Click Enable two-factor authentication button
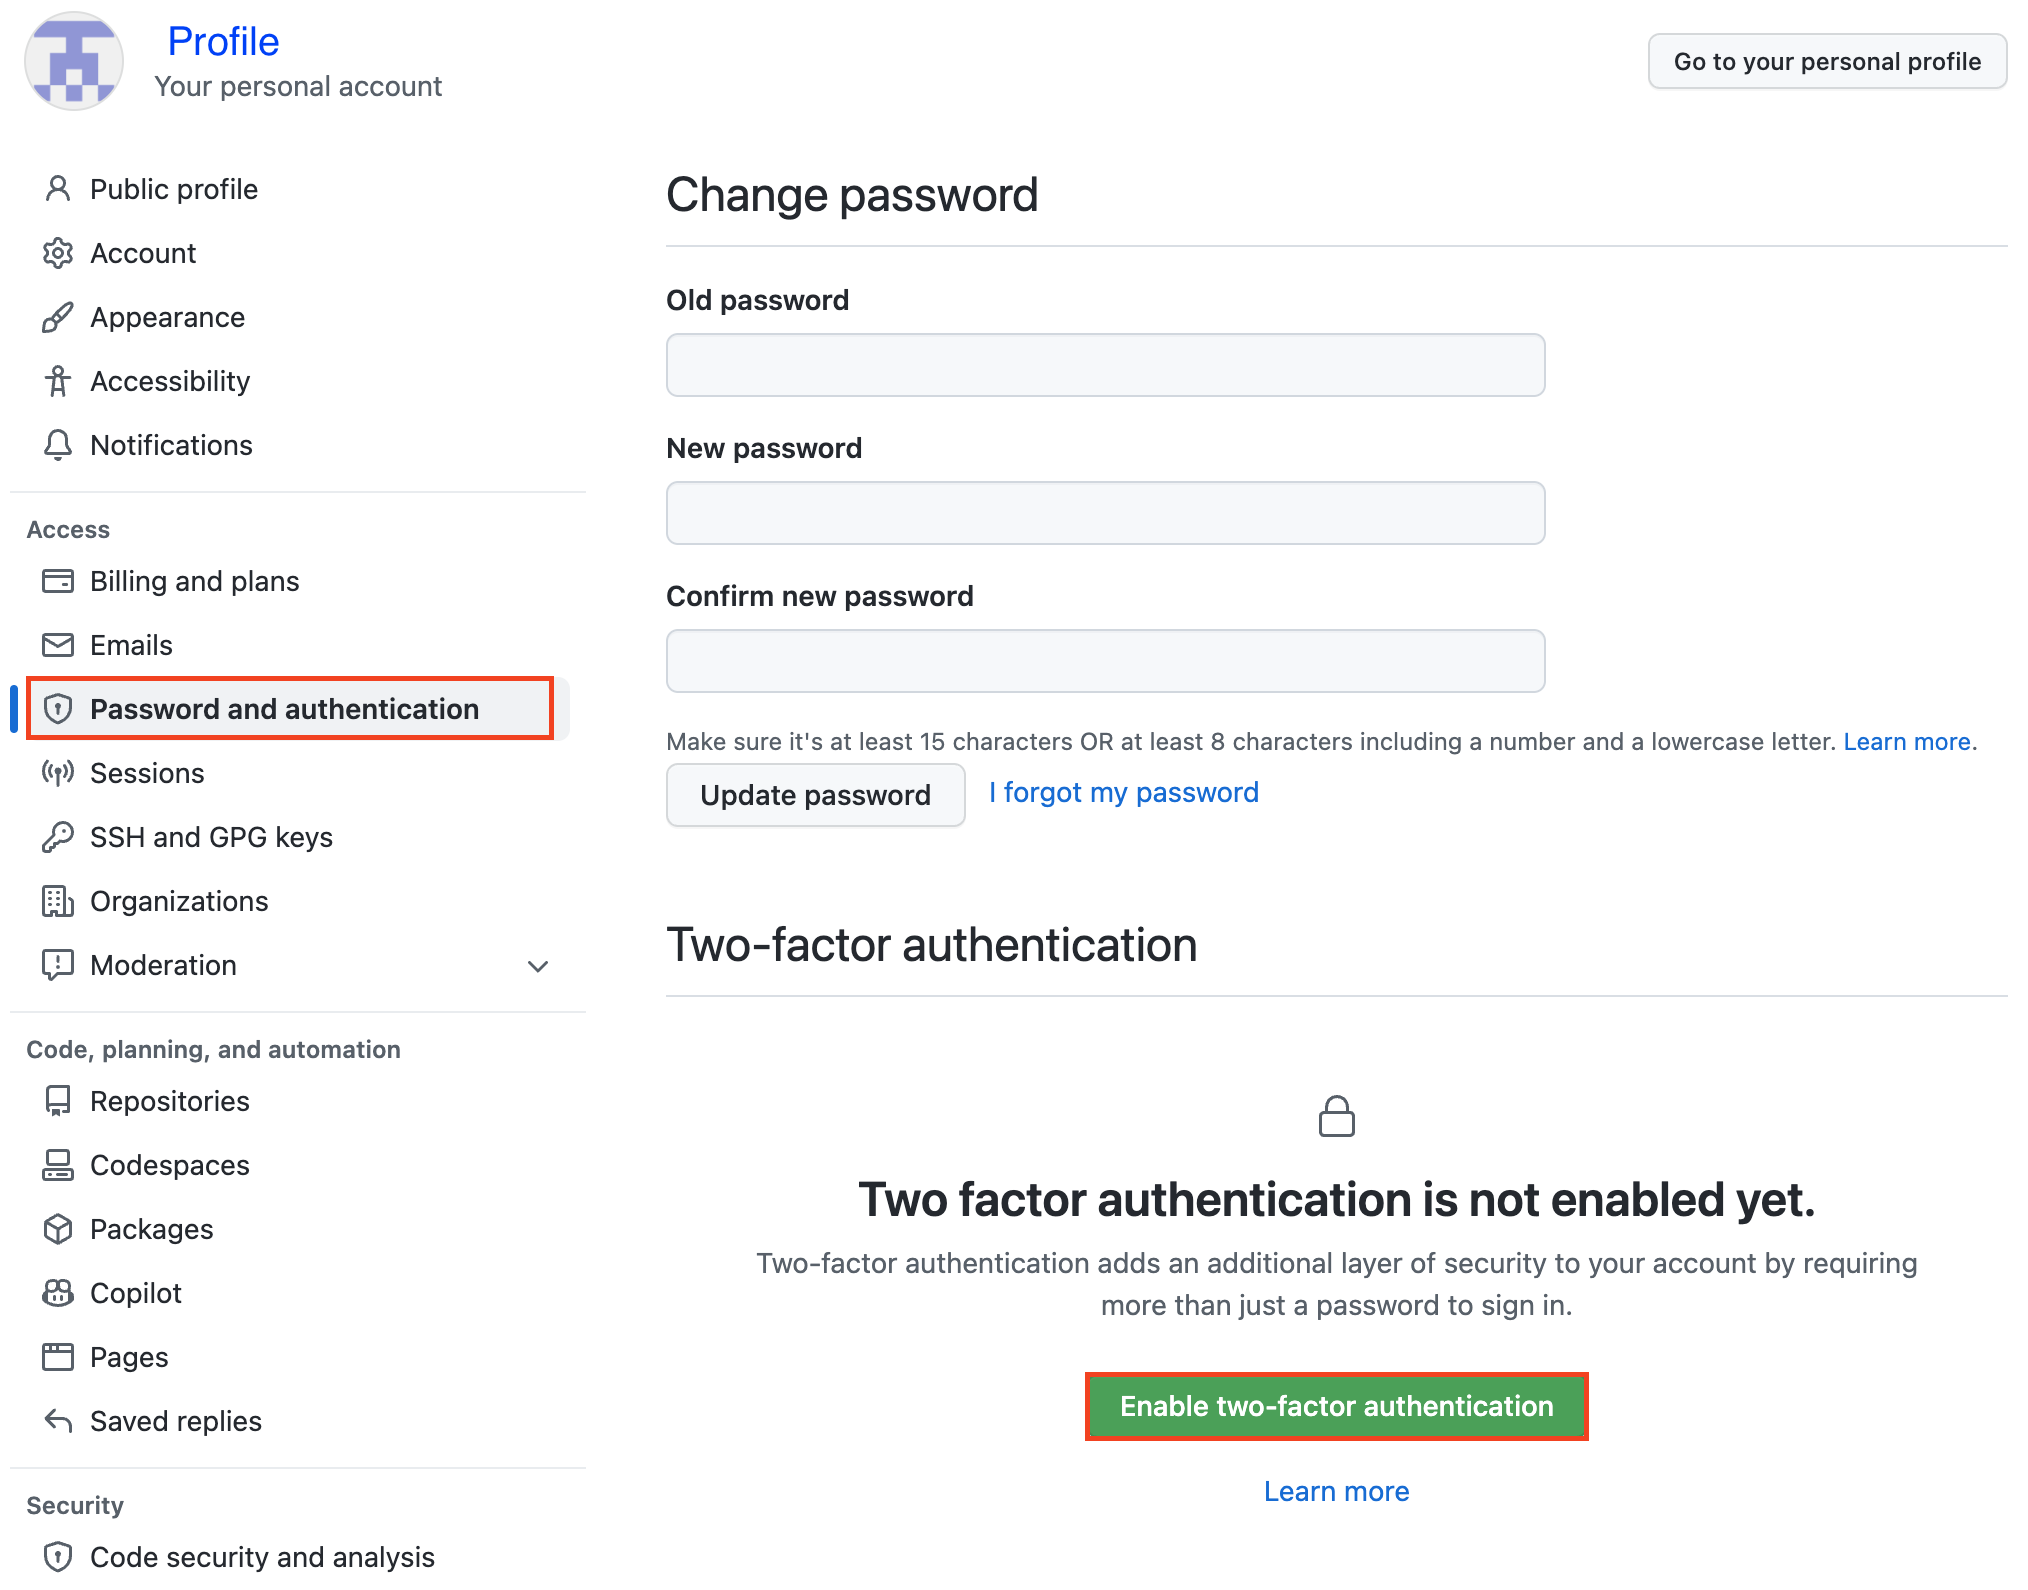Screen dimensions: 2028x1590 pos(1336,1406)
